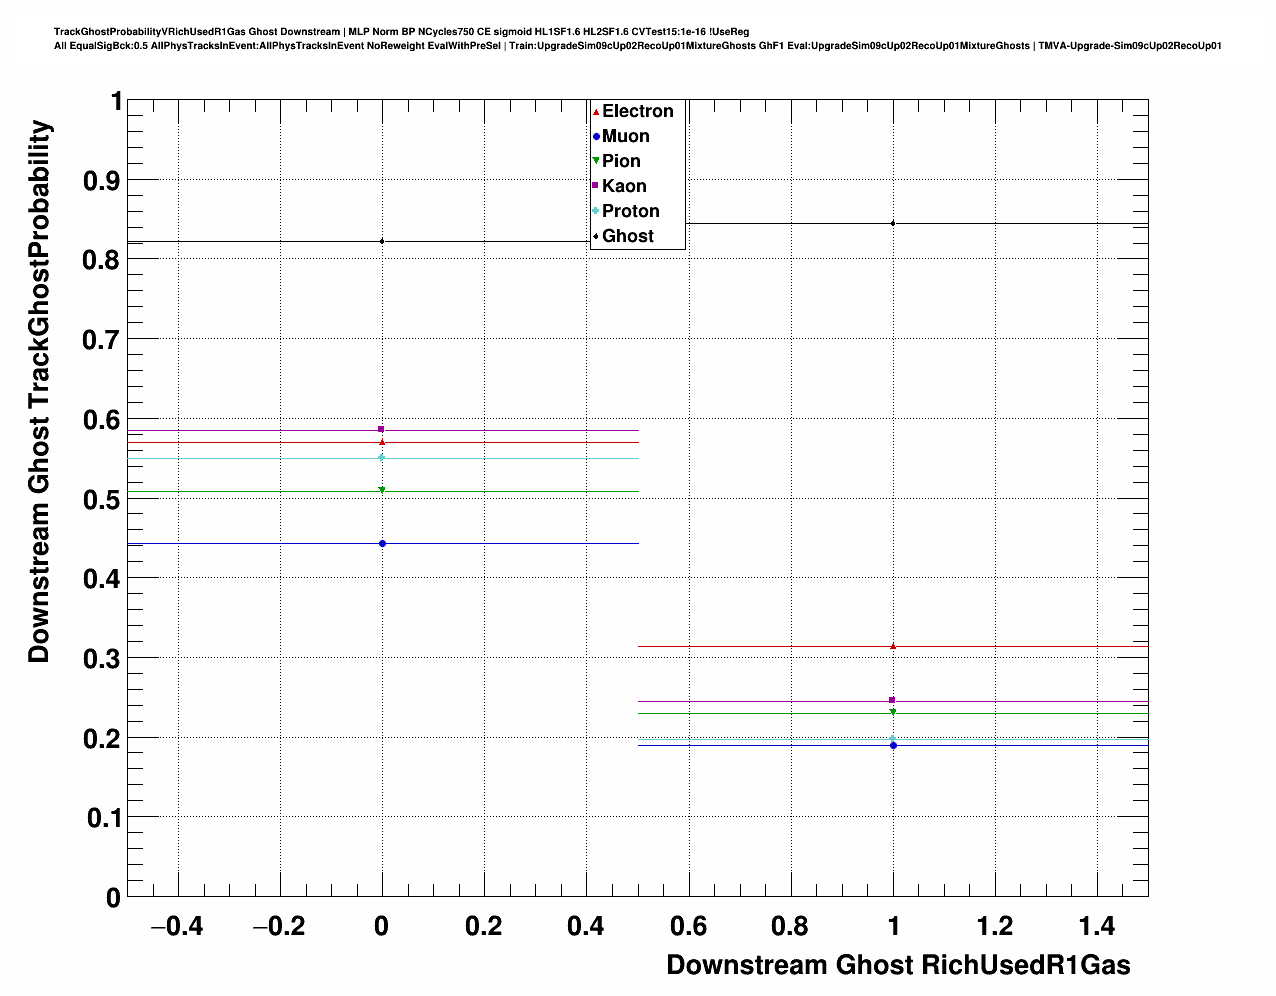Screen dimensions: 1276x996
Task: Click the Ghost legend entry
Action: 623,236
